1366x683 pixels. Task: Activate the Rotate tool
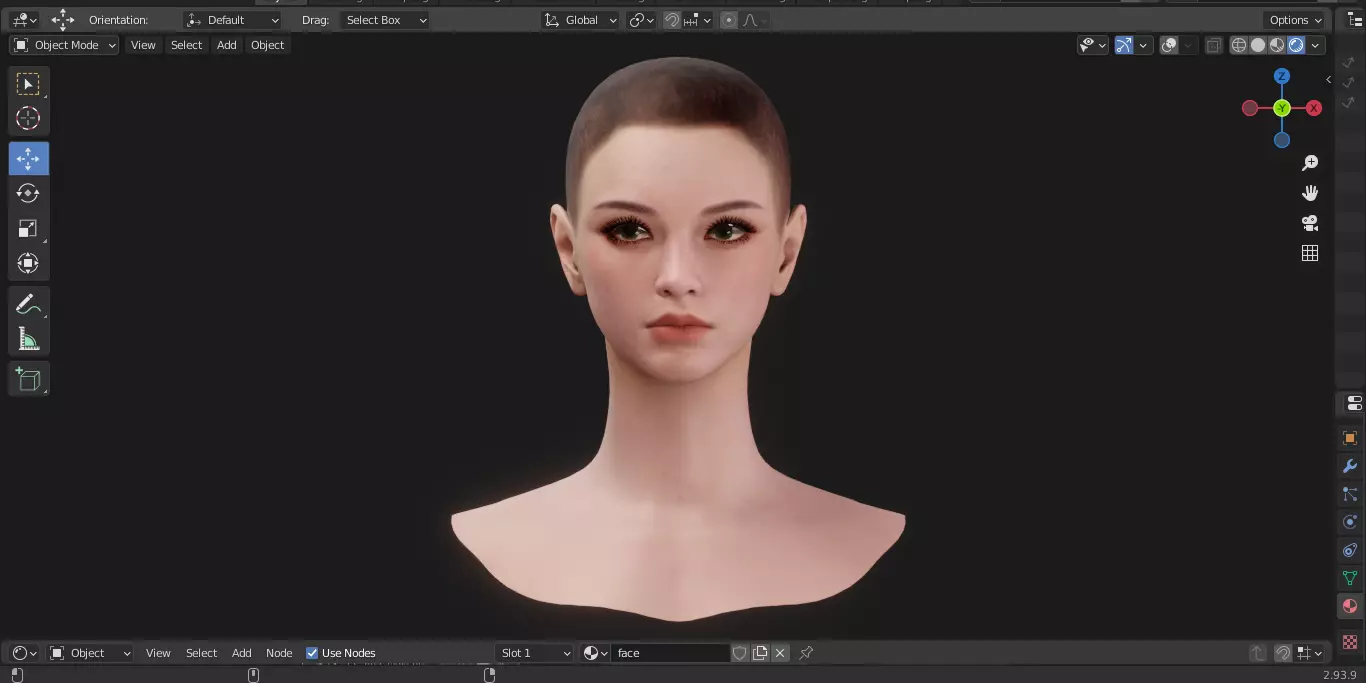click(x=28, y=193)
